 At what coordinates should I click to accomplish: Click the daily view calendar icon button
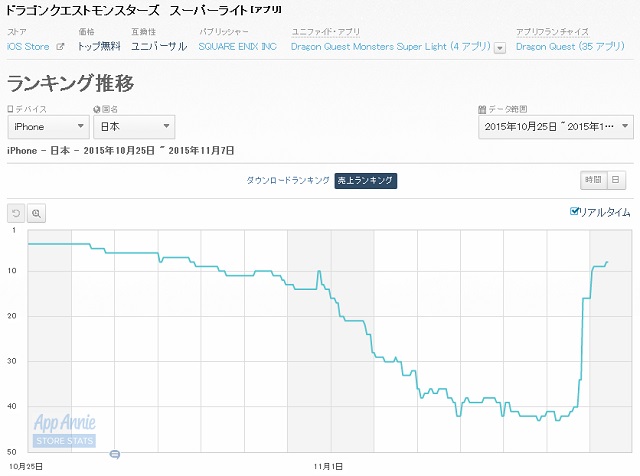616,180
